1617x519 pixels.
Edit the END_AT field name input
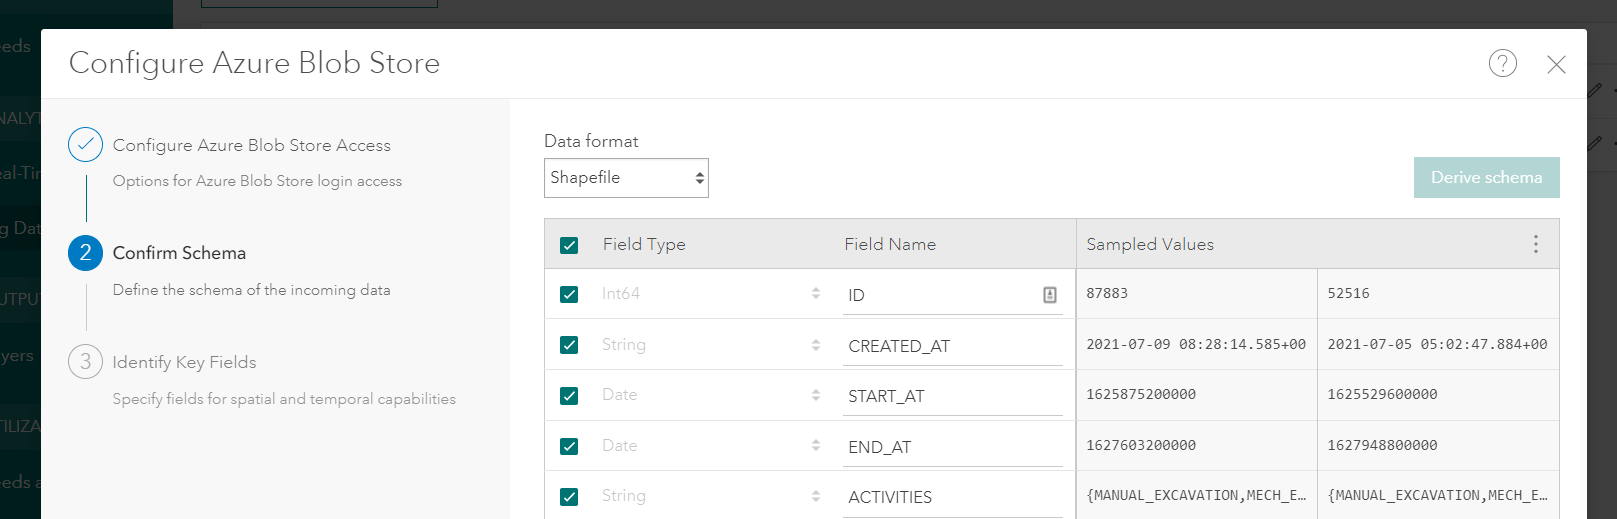952,447
